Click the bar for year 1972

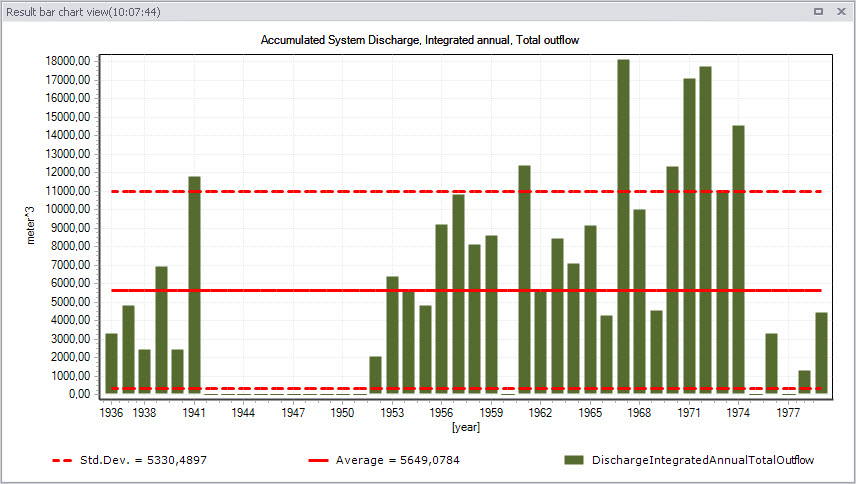tap(705, 230)
